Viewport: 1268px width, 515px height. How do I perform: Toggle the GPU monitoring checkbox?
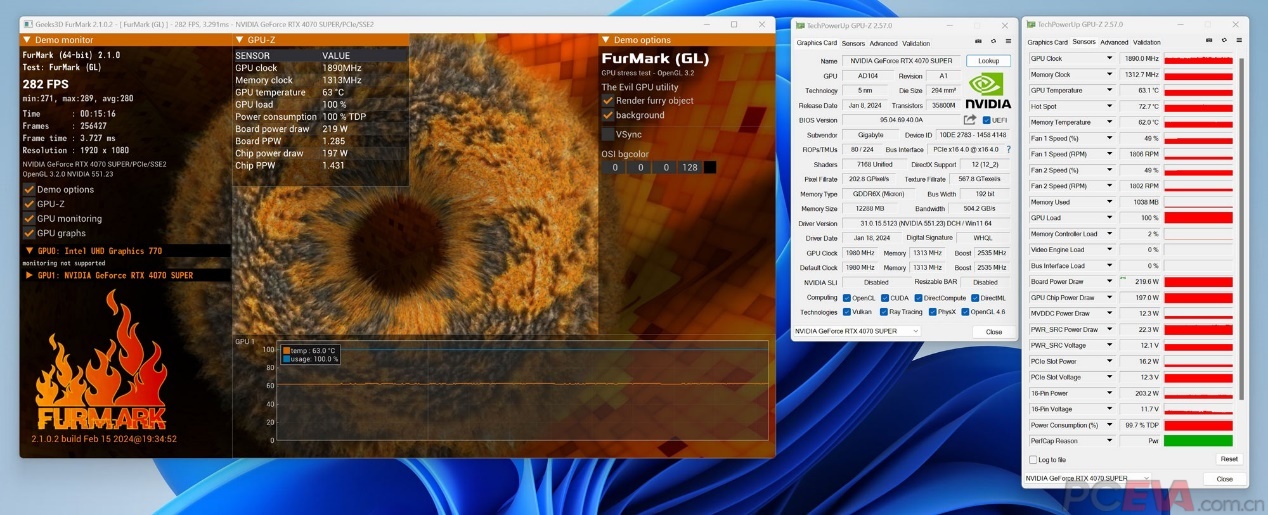[x=28, y=218]
